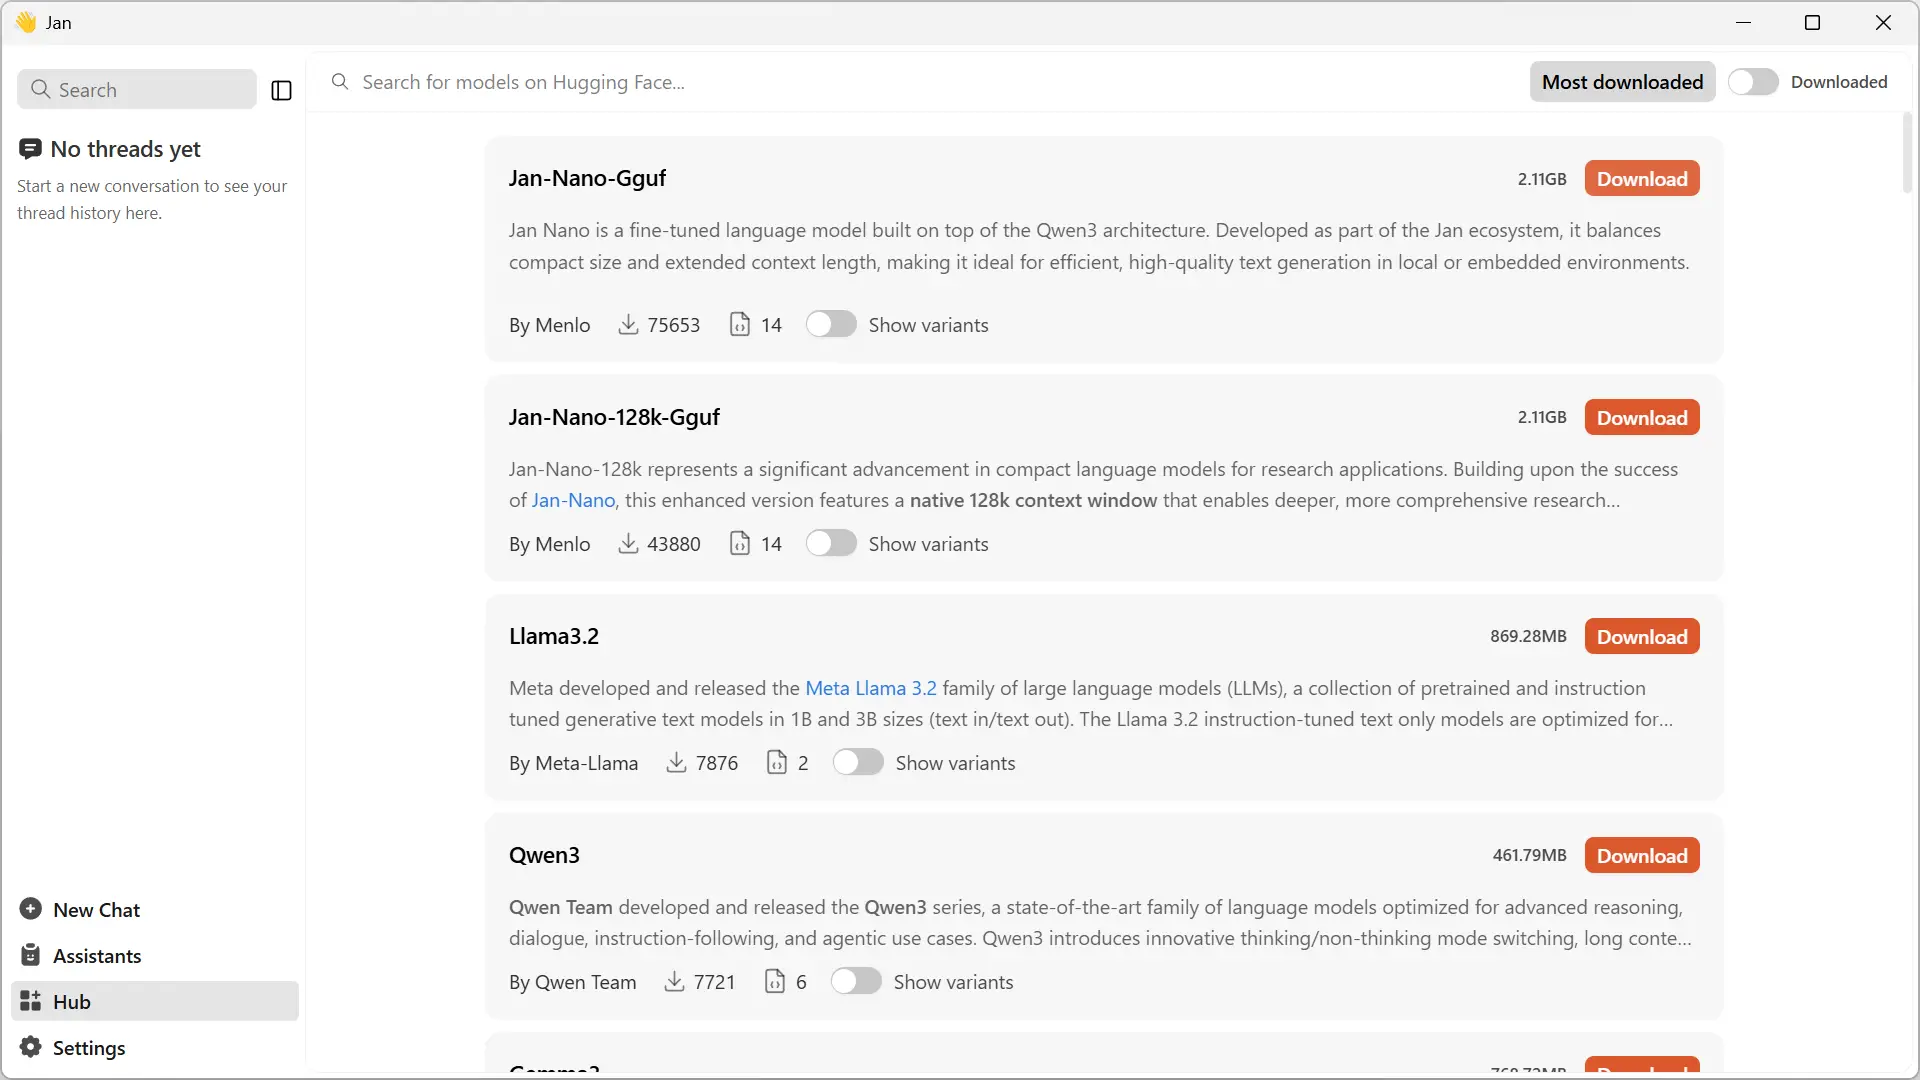1920x1080 pixels.
Task: Click the magnifier icon in sidebar Search
Action: (40, 90)
